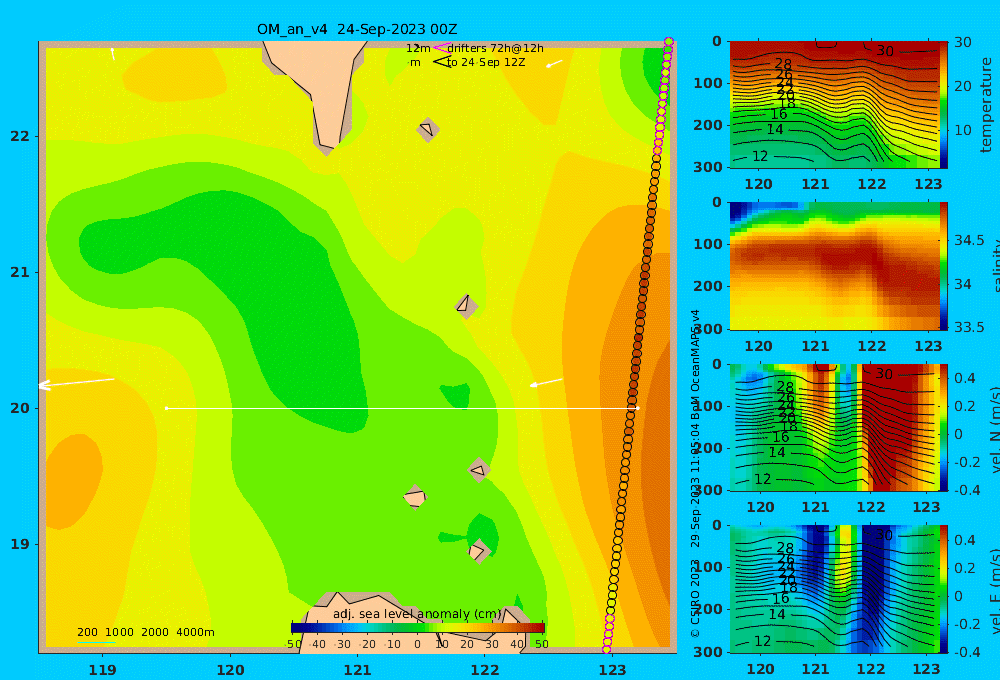The width and height of the screenshot is (1000, 680).
Task: Click the 'drifters 72h@12h' legend text
Action: [496, 48]
